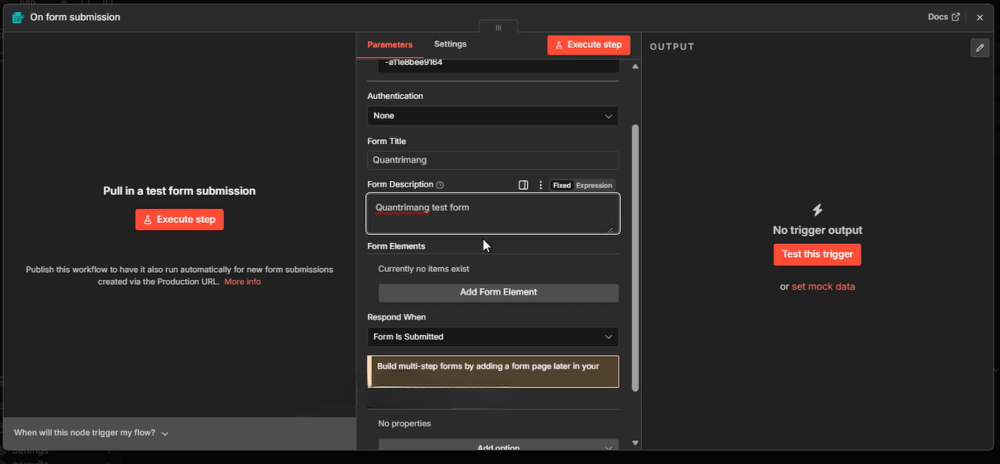Screen dimensions: 1000x464
Task: Click Execute step button in left input panel
Action: tap(179, 219)
